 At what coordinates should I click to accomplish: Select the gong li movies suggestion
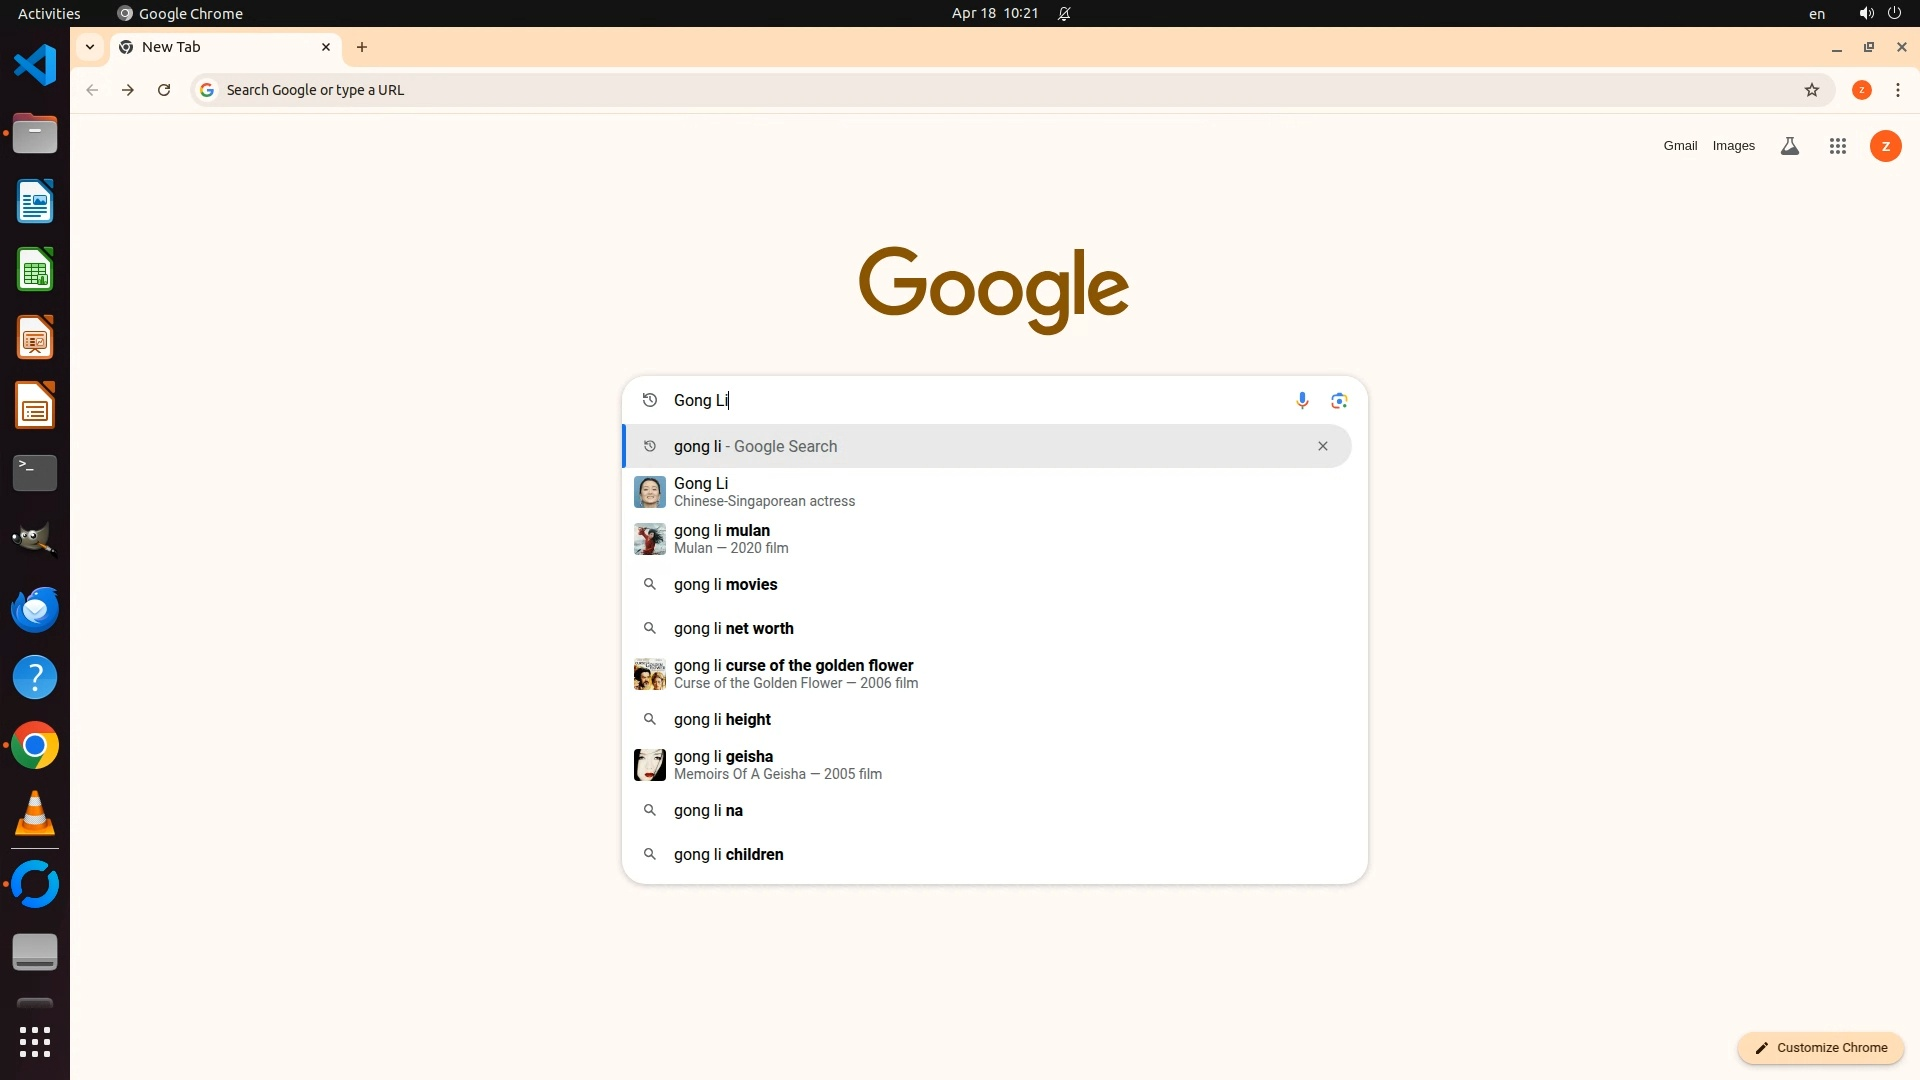coord(726,585)
